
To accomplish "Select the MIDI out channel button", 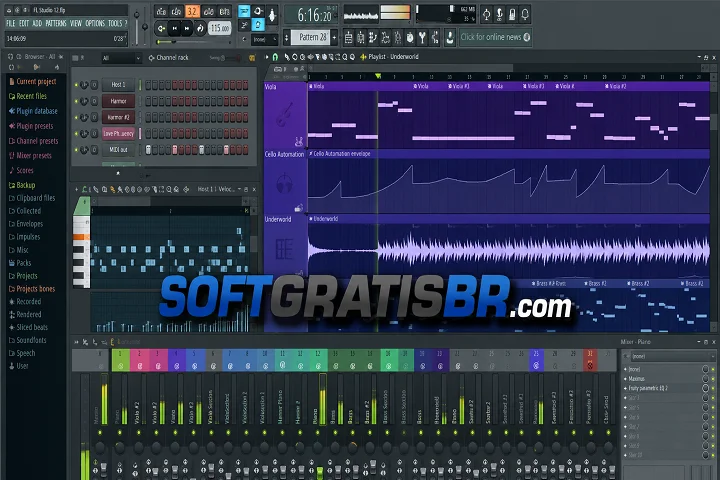I will click(118, 149).
